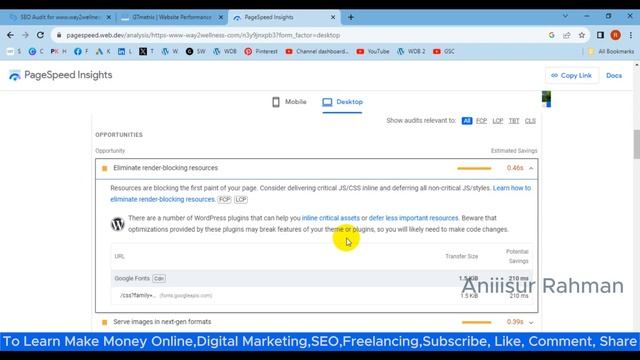Open the Facebook bookmark labeled F
The height and width of the screenshot is (360, 640).
(x=81, y=51)
